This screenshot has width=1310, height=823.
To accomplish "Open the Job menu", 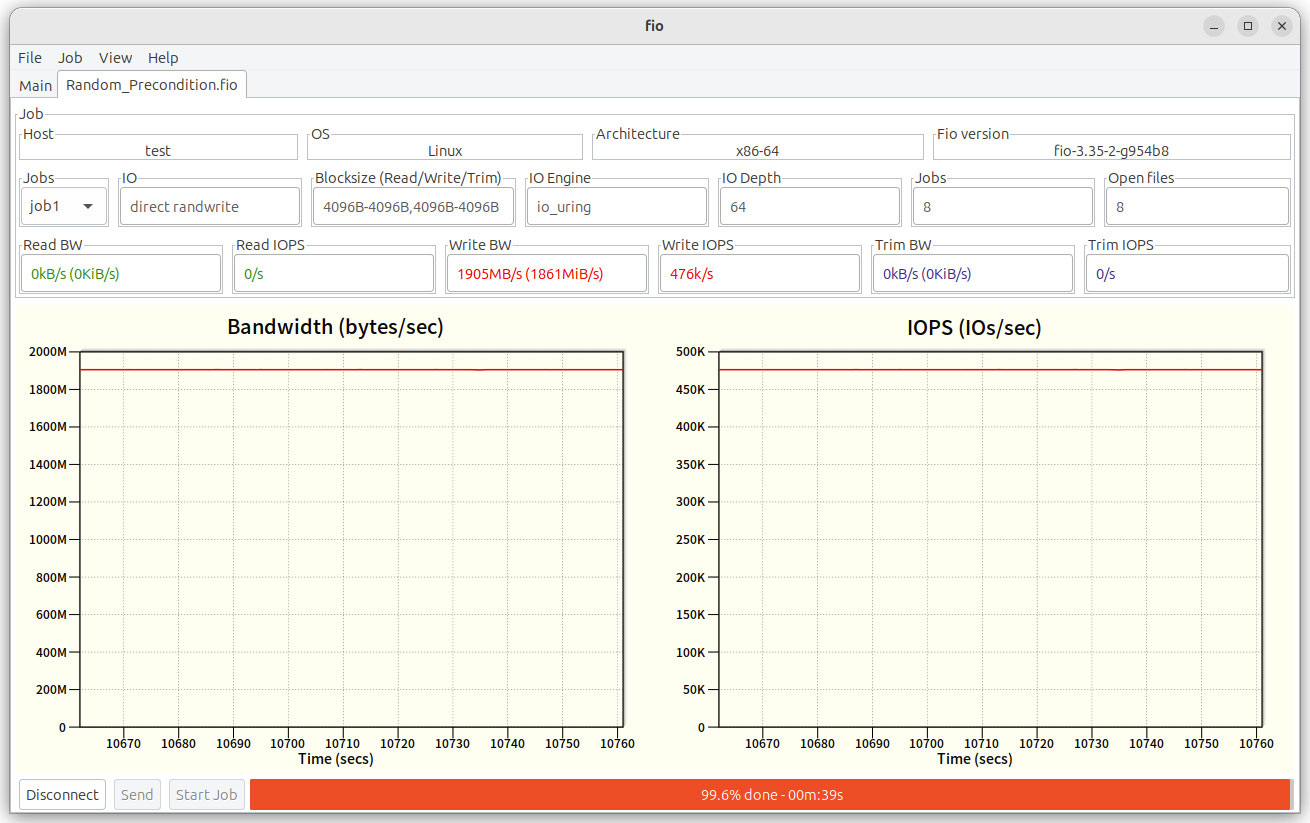I will [x=70, y=58].
